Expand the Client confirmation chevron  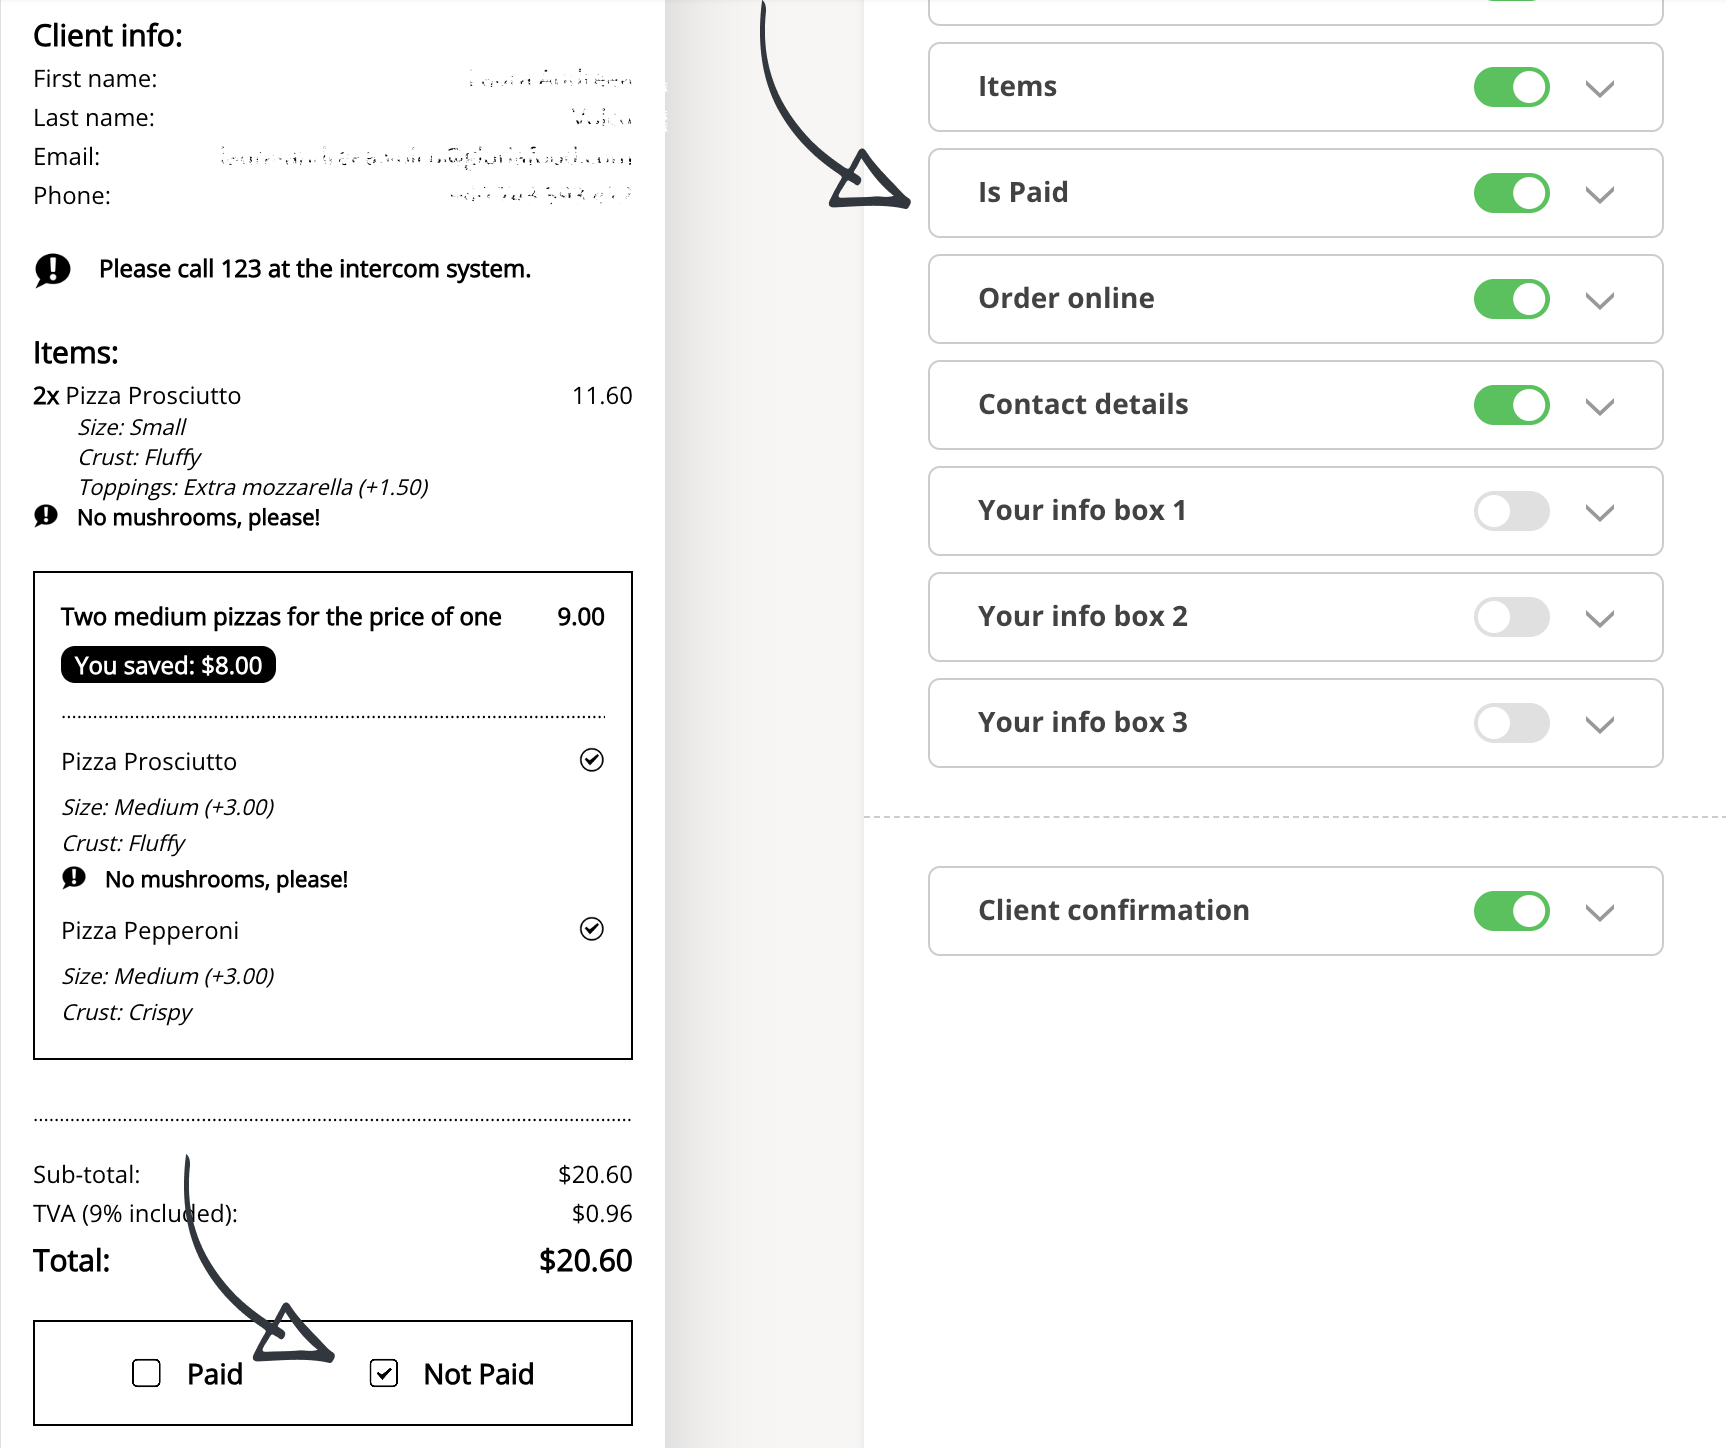pos(1600,913)
